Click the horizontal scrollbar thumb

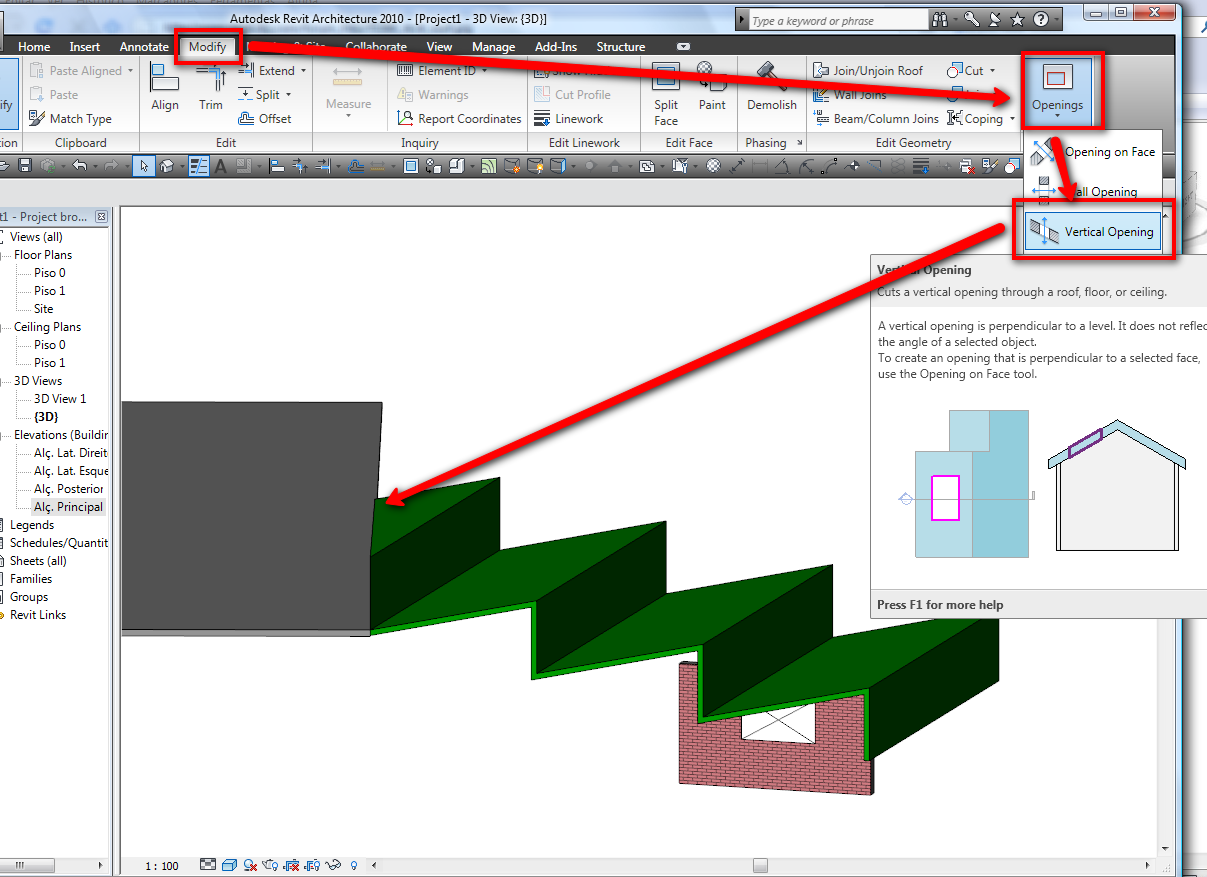760,866
